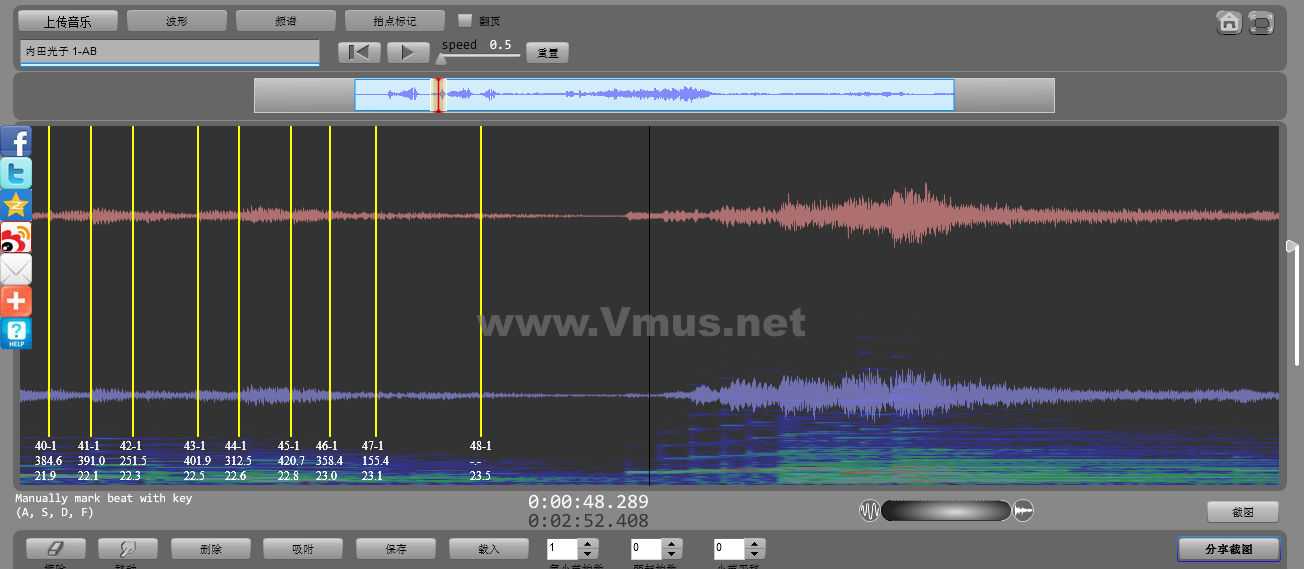Increase the first stepper showing value 1
1304x569 pixels.
tap(588, 544)
